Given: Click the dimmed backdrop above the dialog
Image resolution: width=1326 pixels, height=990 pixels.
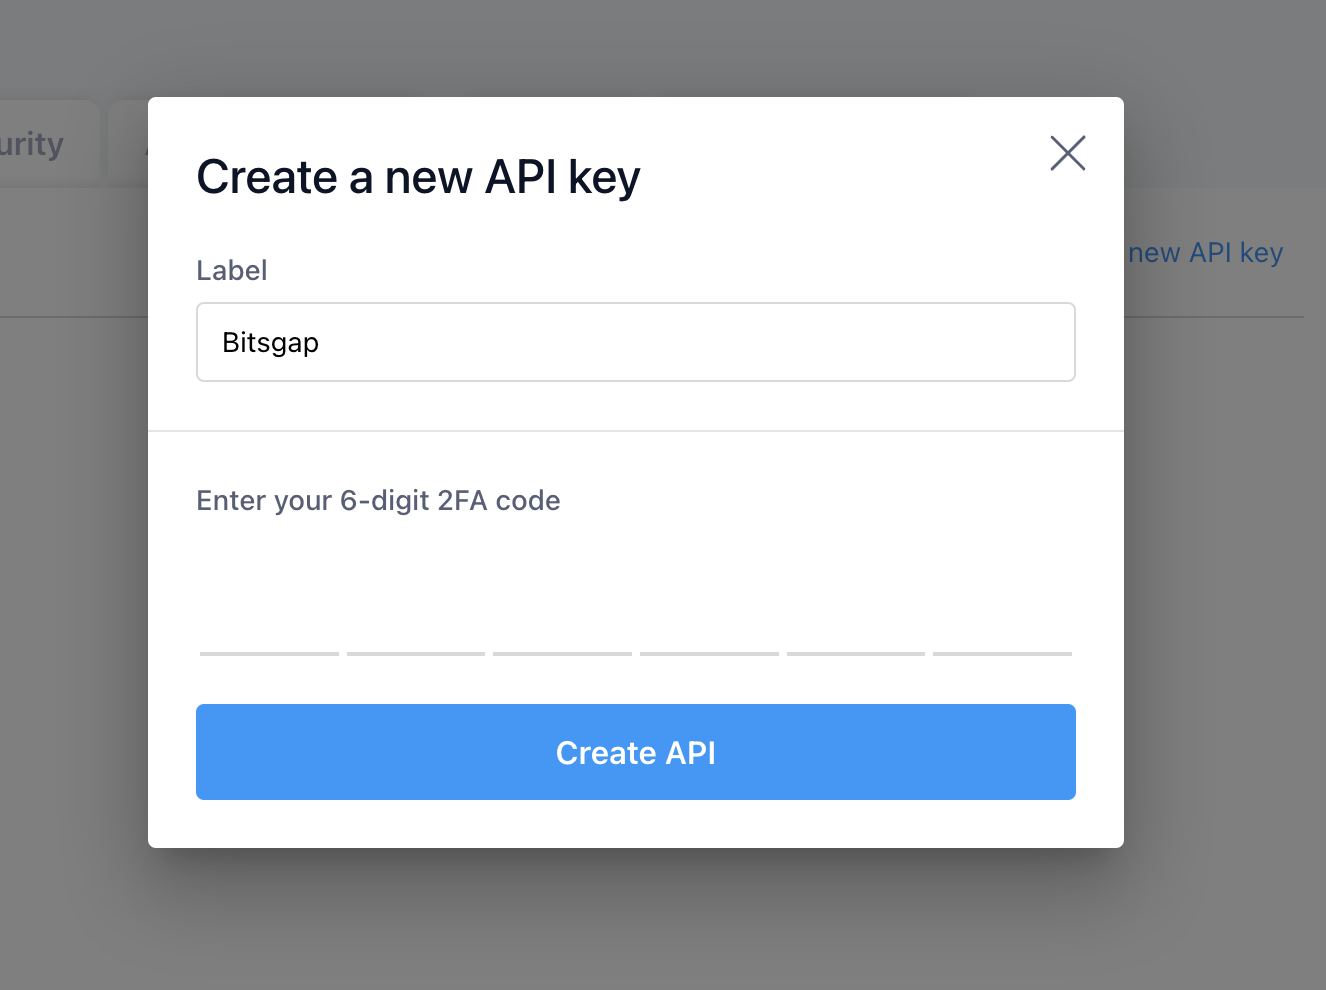Looking at the screenshot, I should pos(635,45).
